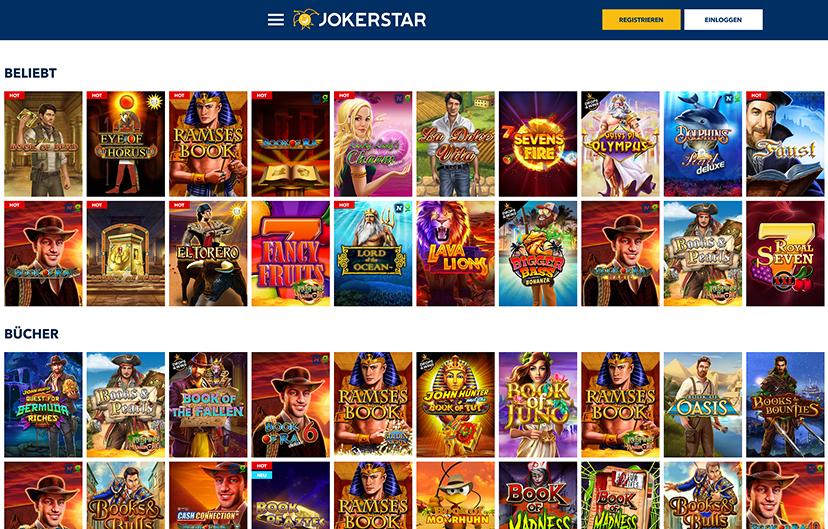Open Quest for Bermuda Riches game
The width and height of the screenshot is (828, 529).
43,404
